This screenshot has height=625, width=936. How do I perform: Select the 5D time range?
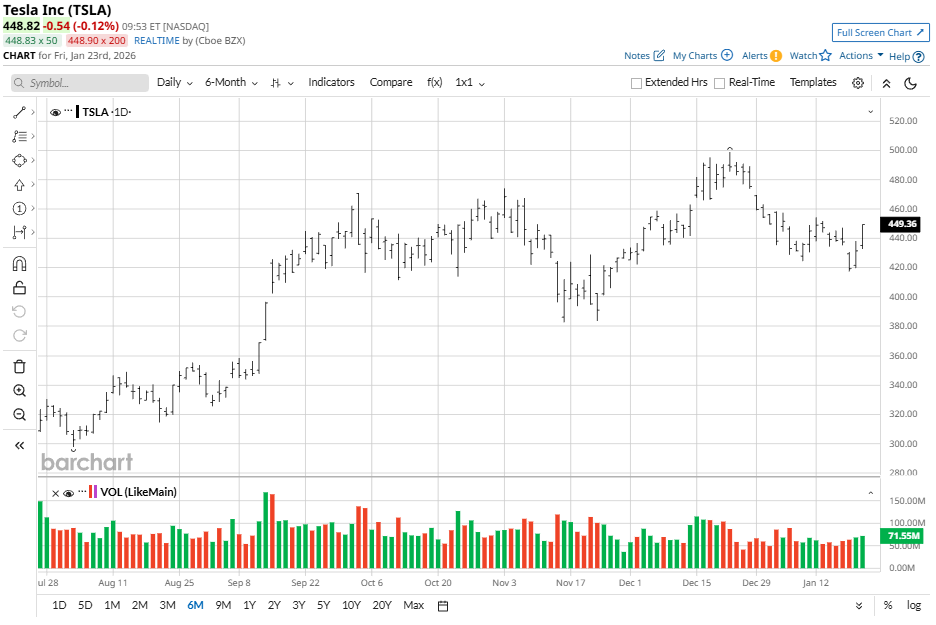(x=85, y=605)
